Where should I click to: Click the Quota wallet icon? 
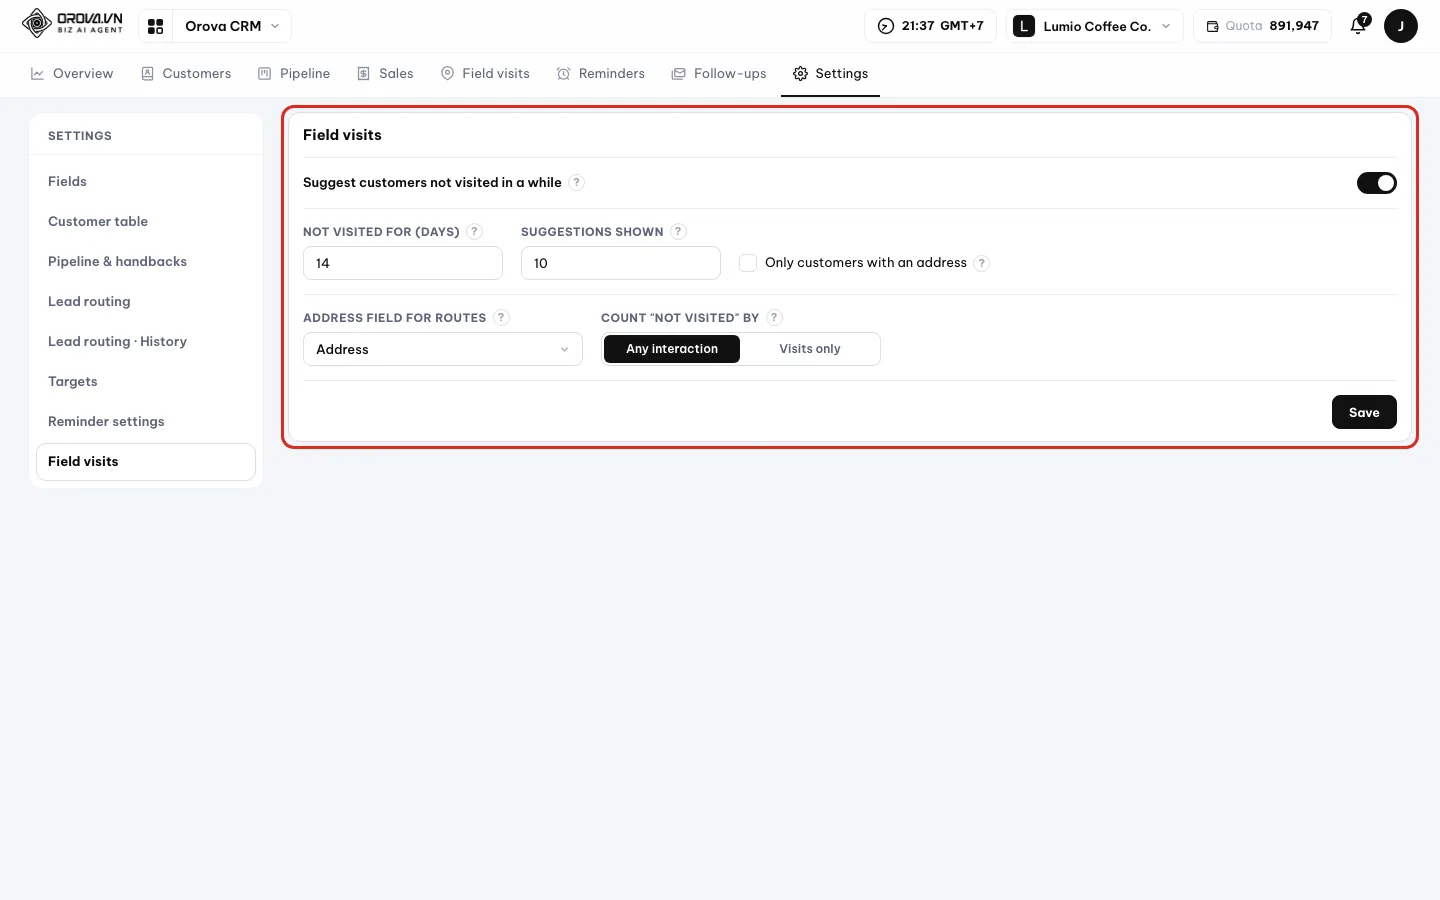[x=1212, y=26]
